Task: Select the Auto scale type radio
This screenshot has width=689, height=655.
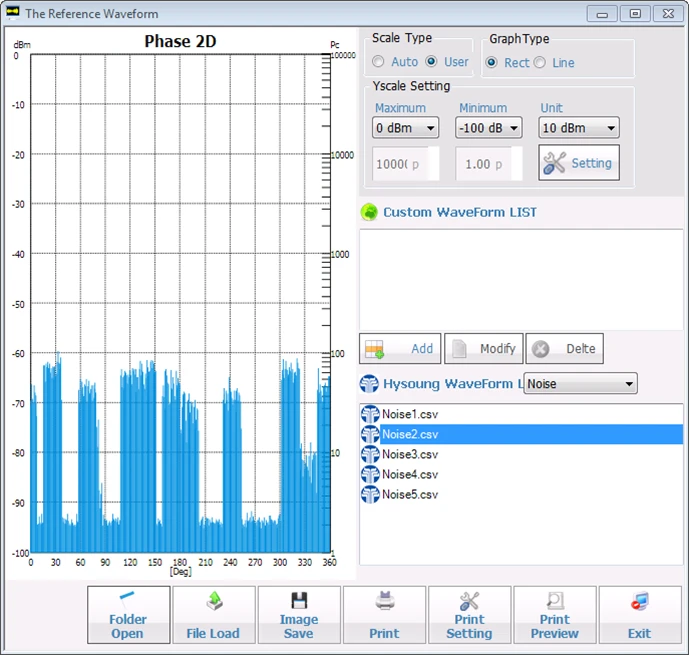Action: (378, 62)
